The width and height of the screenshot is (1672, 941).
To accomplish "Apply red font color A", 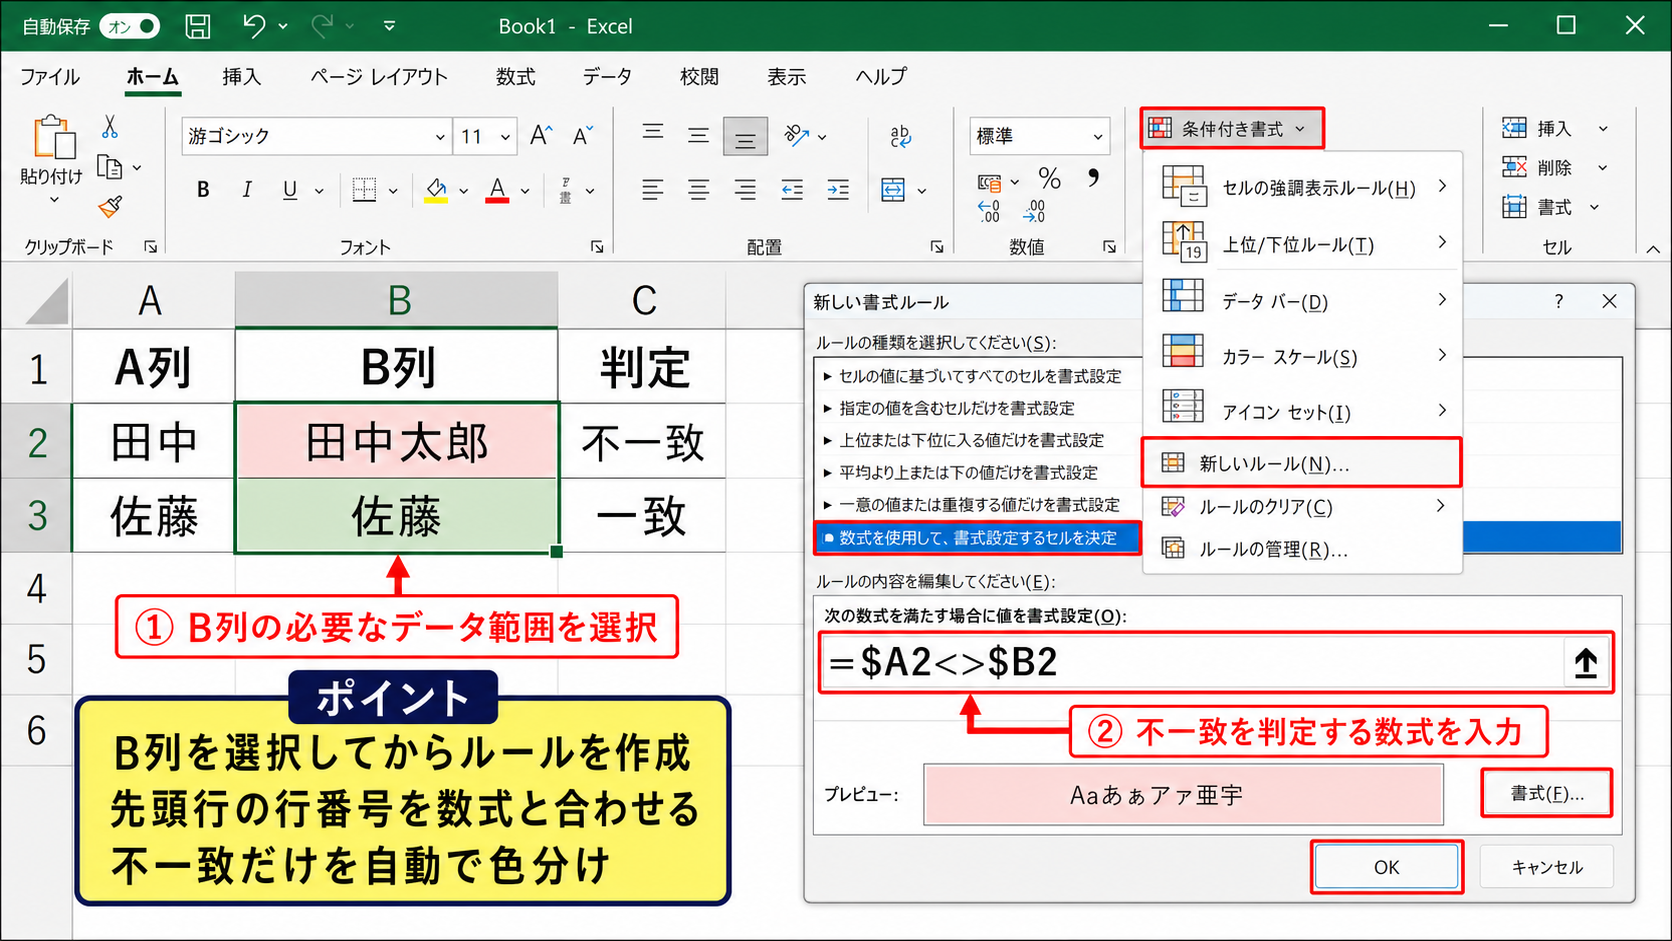I will pyautogui.click(x=497, y=190).
